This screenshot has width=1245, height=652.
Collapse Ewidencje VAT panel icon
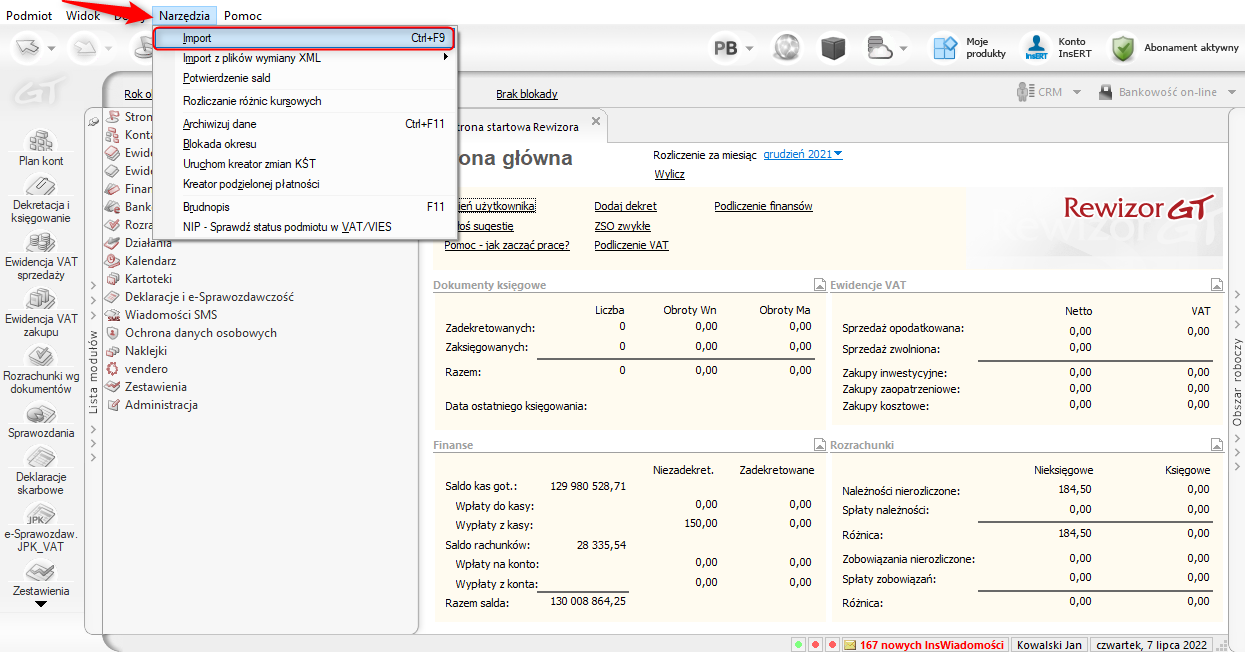coord(1217,285)
